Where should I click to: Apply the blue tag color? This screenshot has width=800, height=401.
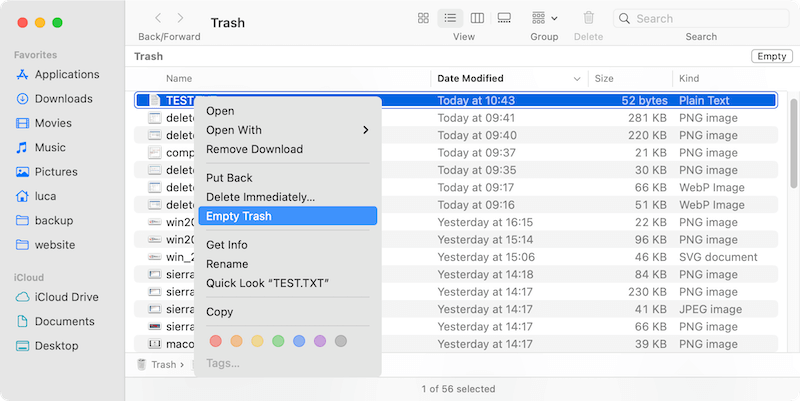pos(299,341)
